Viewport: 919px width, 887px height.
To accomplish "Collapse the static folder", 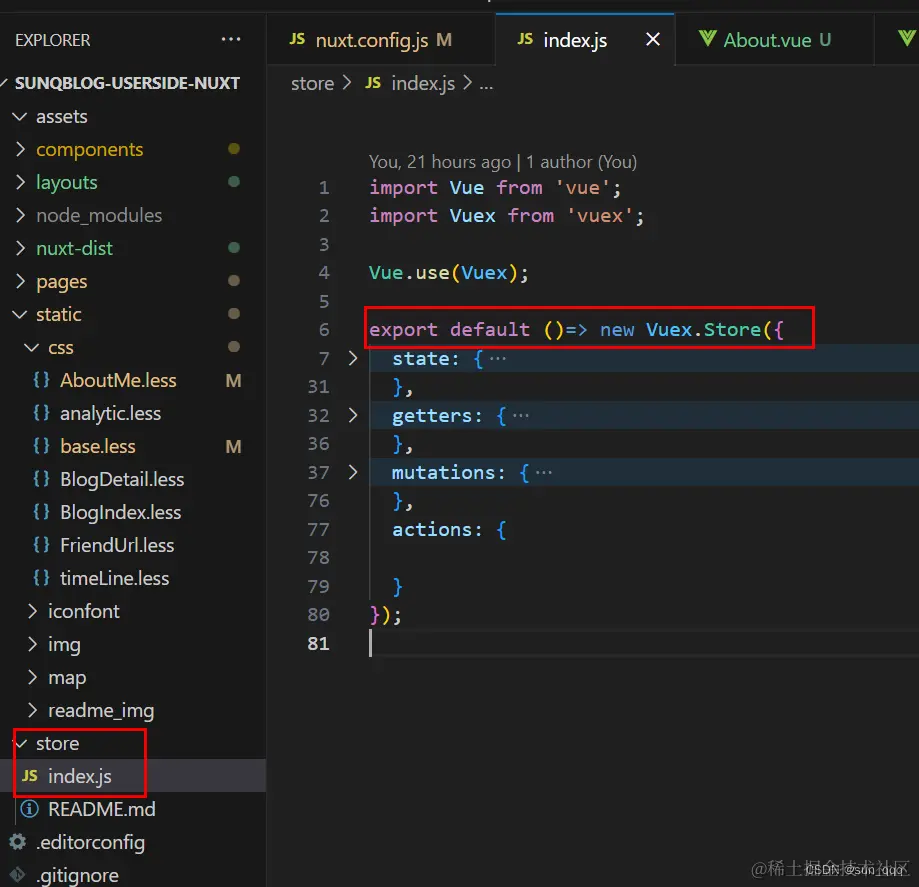I will click(x=20, y=314).
